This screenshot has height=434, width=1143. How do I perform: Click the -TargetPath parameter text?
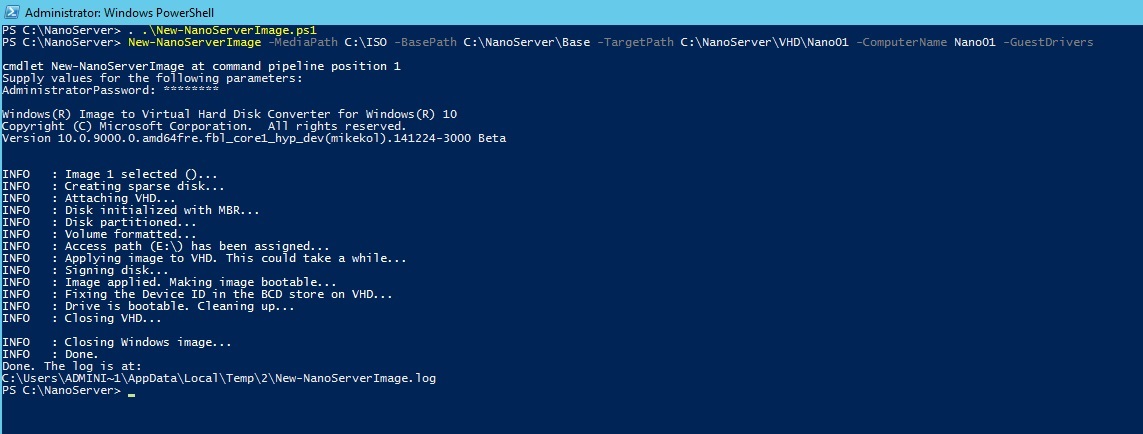[x=635, y=42]
